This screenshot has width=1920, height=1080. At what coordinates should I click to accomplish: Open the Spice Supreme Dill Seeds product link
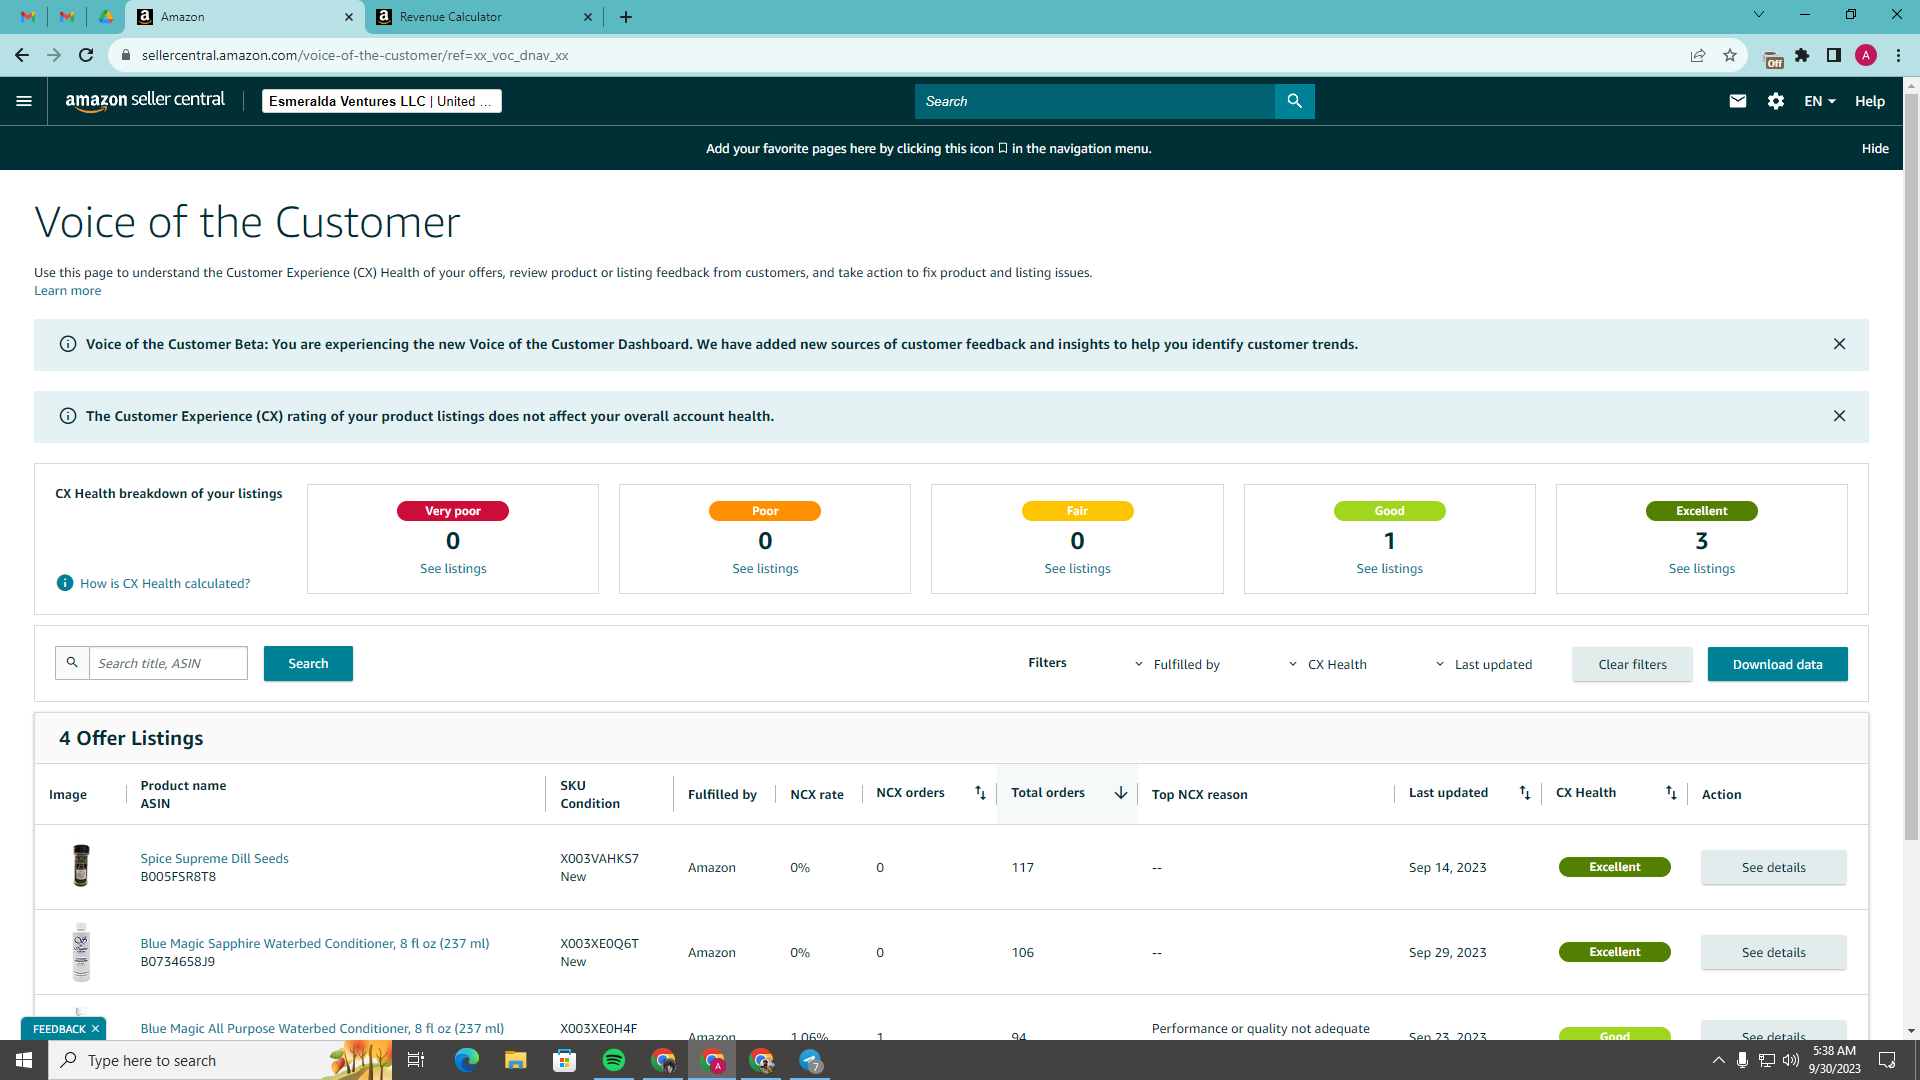(214, 859)
